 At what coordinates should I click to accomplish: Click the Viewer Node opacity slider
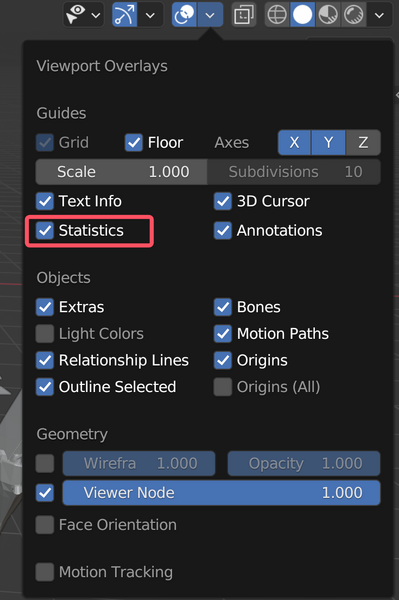tap(221, 492)
